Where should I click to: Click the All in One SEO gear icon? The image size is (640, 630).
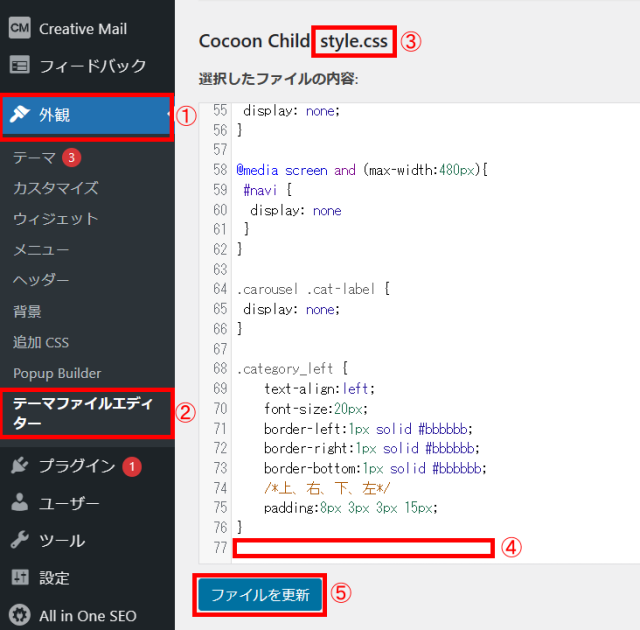[x=19, y=615]
